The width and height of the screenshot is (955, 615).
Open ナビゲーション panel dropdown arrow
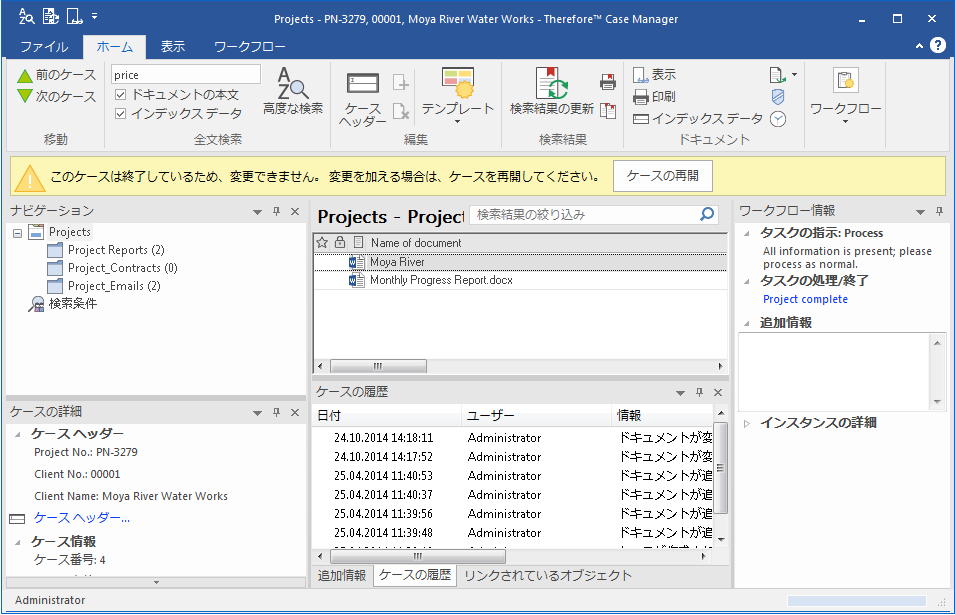(x=258, y=212)
